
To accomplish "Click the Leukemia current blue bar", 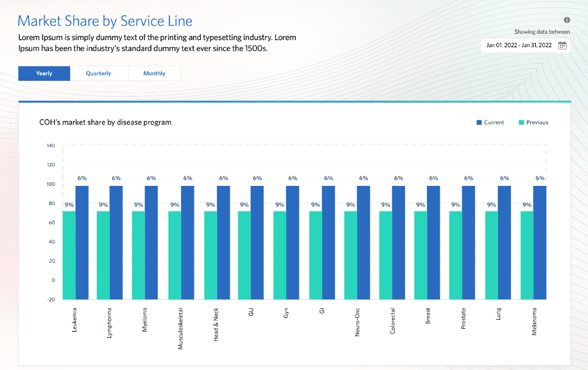I will point(82,243).
